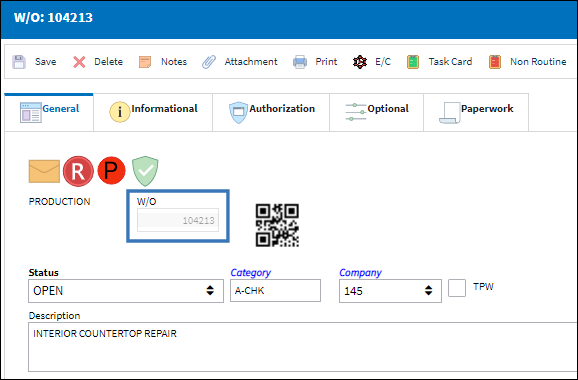Screen dimensions: 578x380
Task: Click the printer Print icon
Action: pos(300,62)
